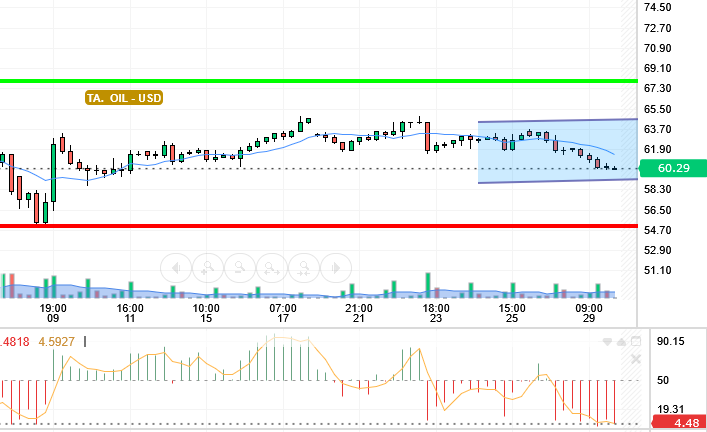Select the red horizontal support line

(319, 226)
